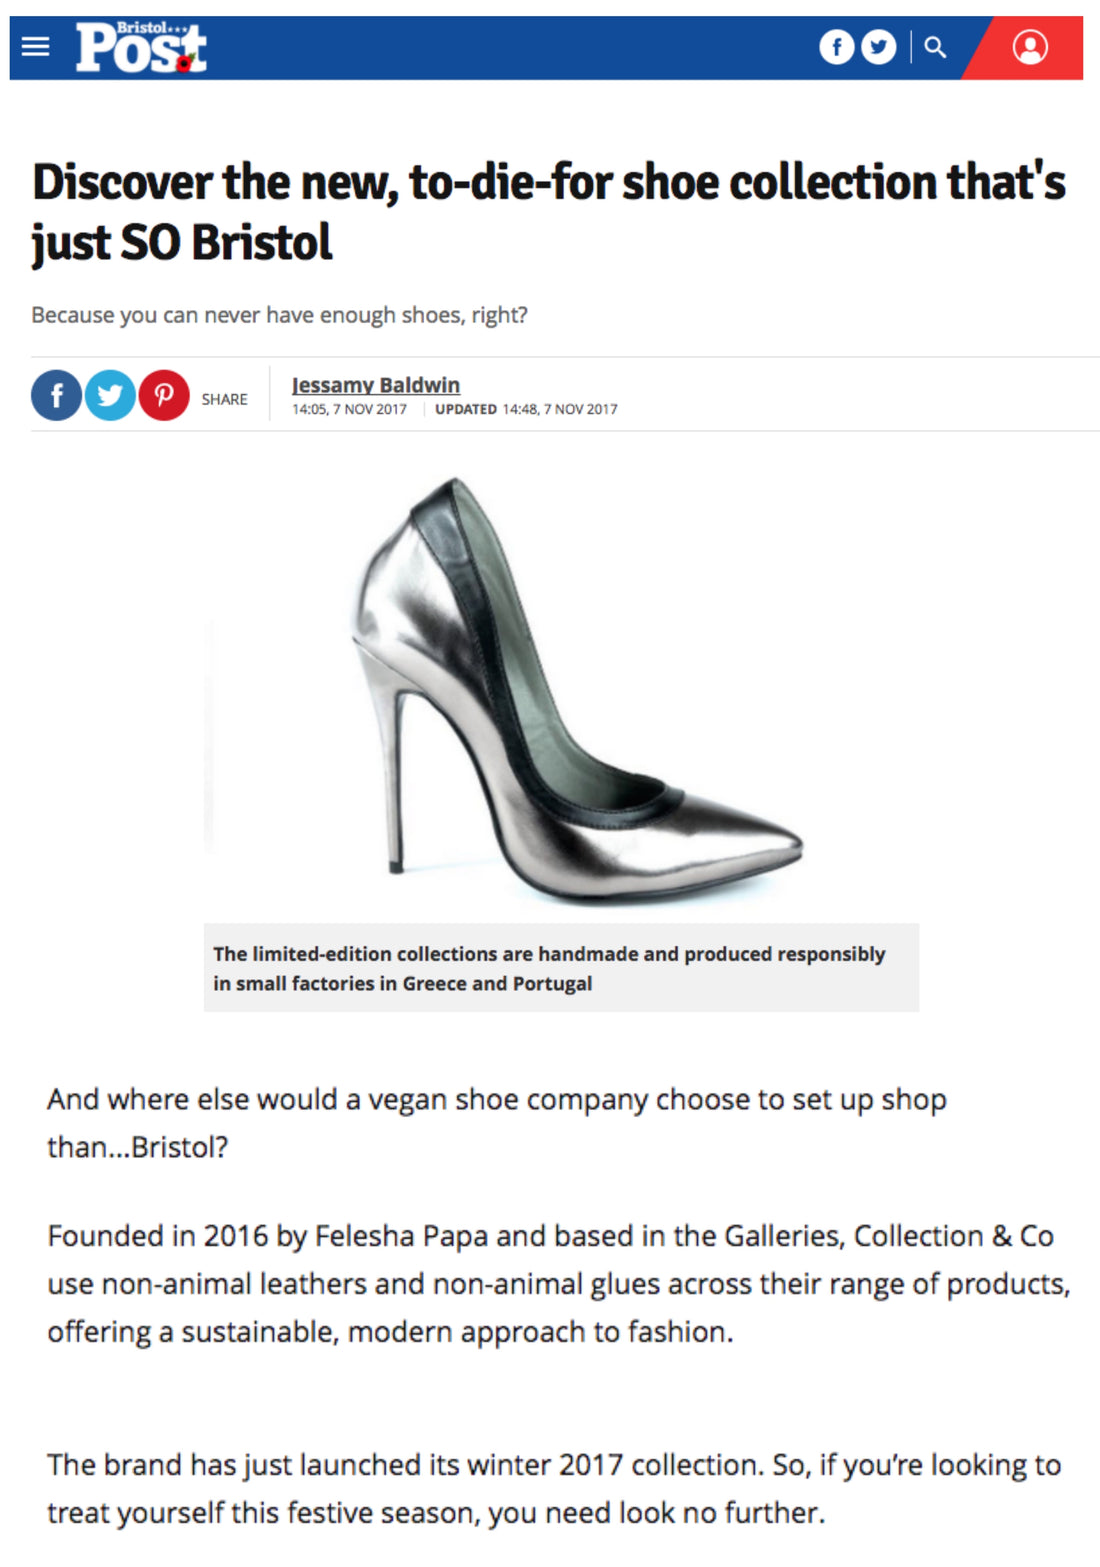The width and height of the screenshot is (1100, 1567).
Task: Click the search magnifier icon
Action: pyautogui.click(x=935, y=47)
